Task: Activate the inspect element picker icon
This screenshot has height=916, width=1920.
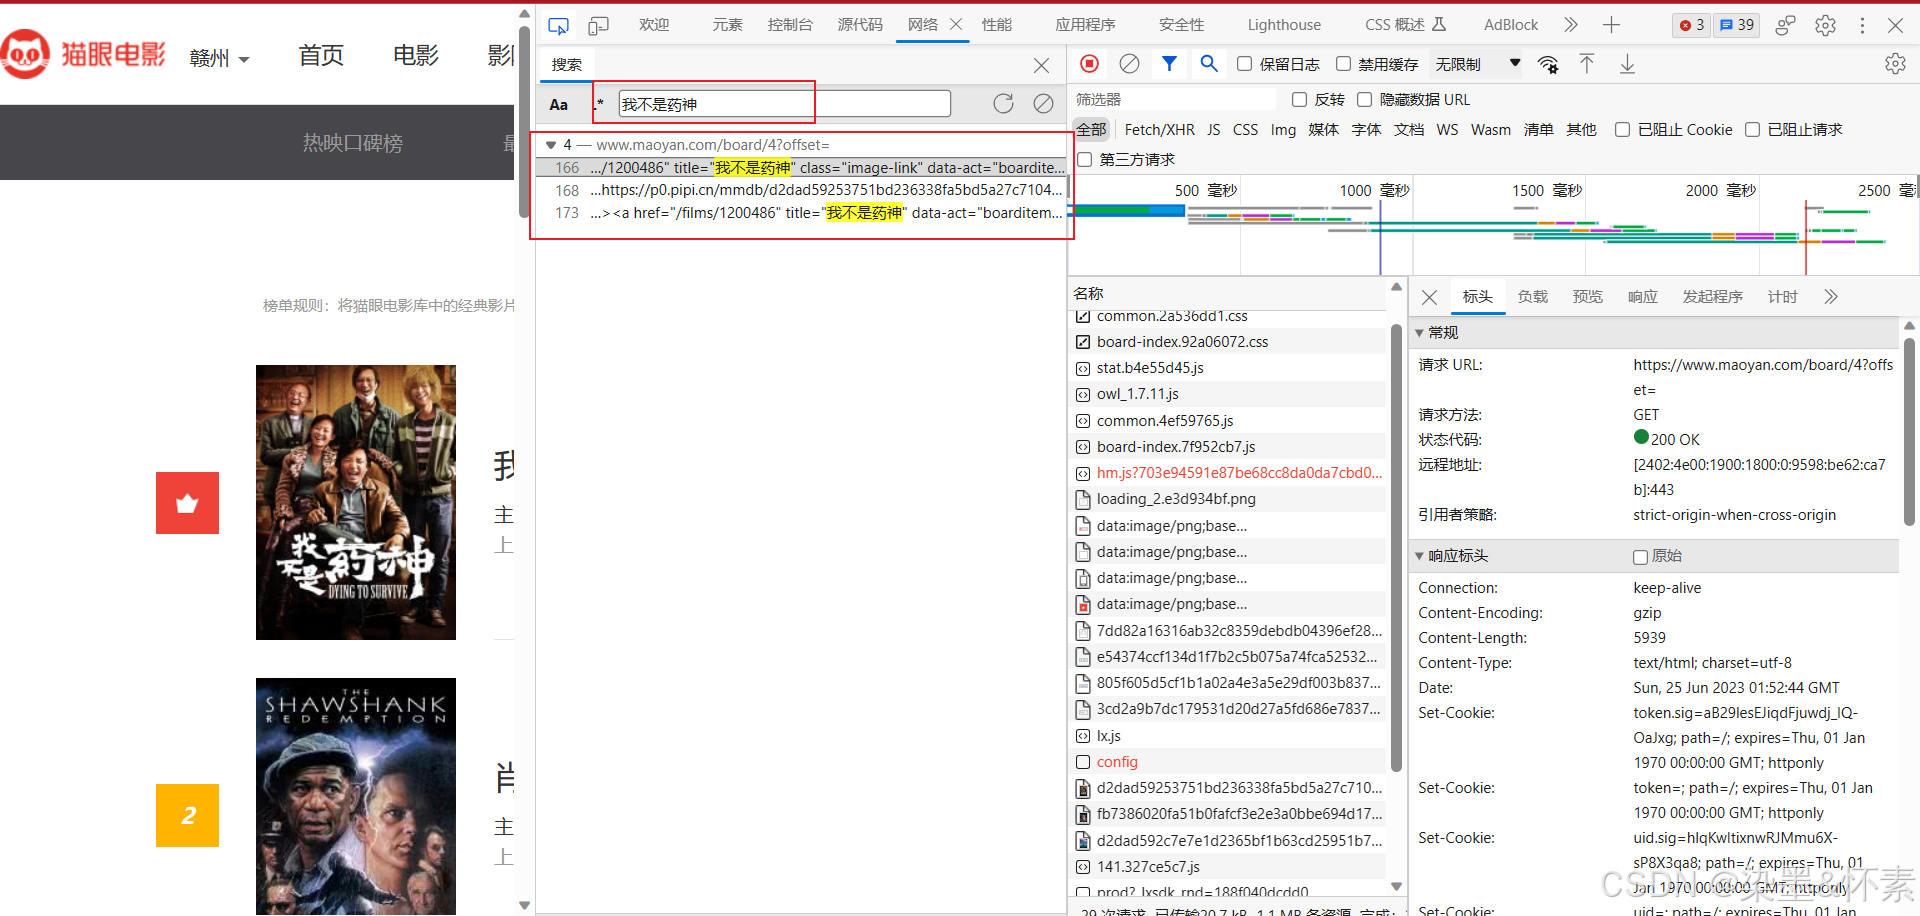Action: [558, 25]
